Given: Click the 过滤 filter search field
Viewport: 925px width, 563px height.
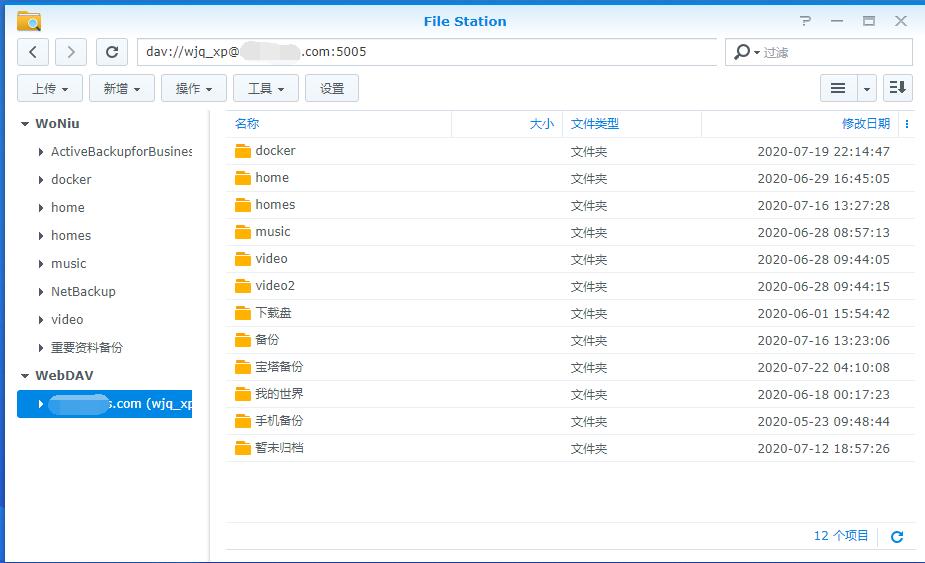Looking at the screenshot, I should 832,52.
